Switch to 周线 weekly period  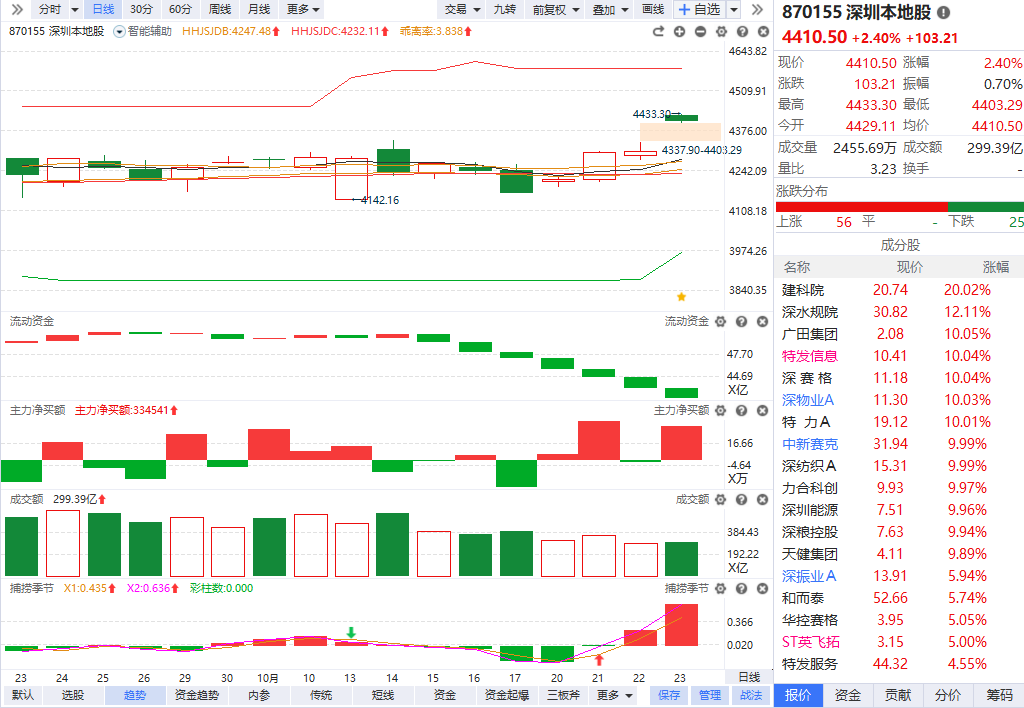click(x=220, y=9)
